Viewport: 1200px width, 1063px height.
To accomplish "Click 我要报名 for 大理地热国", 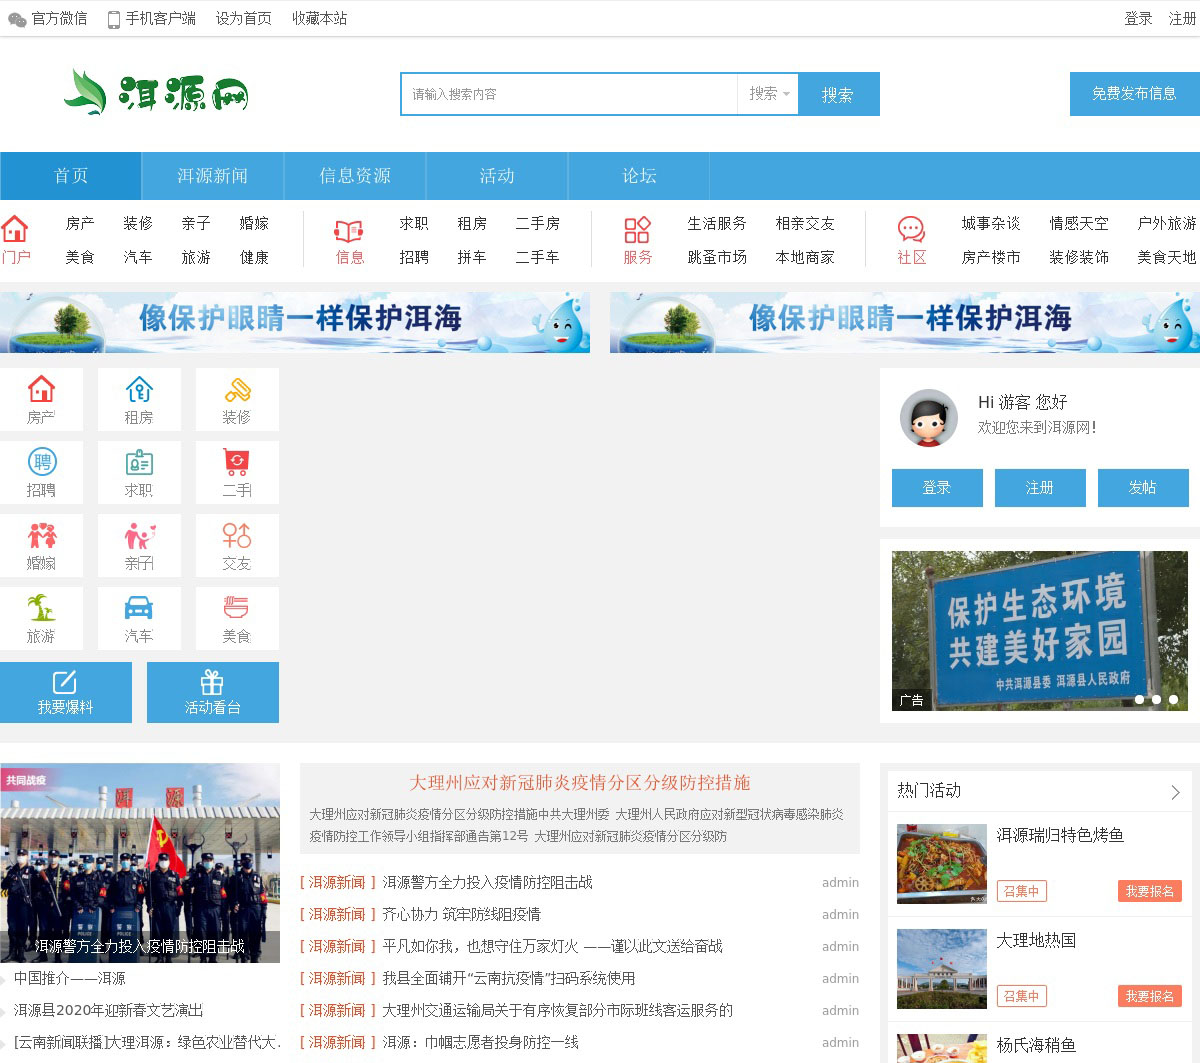I will 1149,996.
